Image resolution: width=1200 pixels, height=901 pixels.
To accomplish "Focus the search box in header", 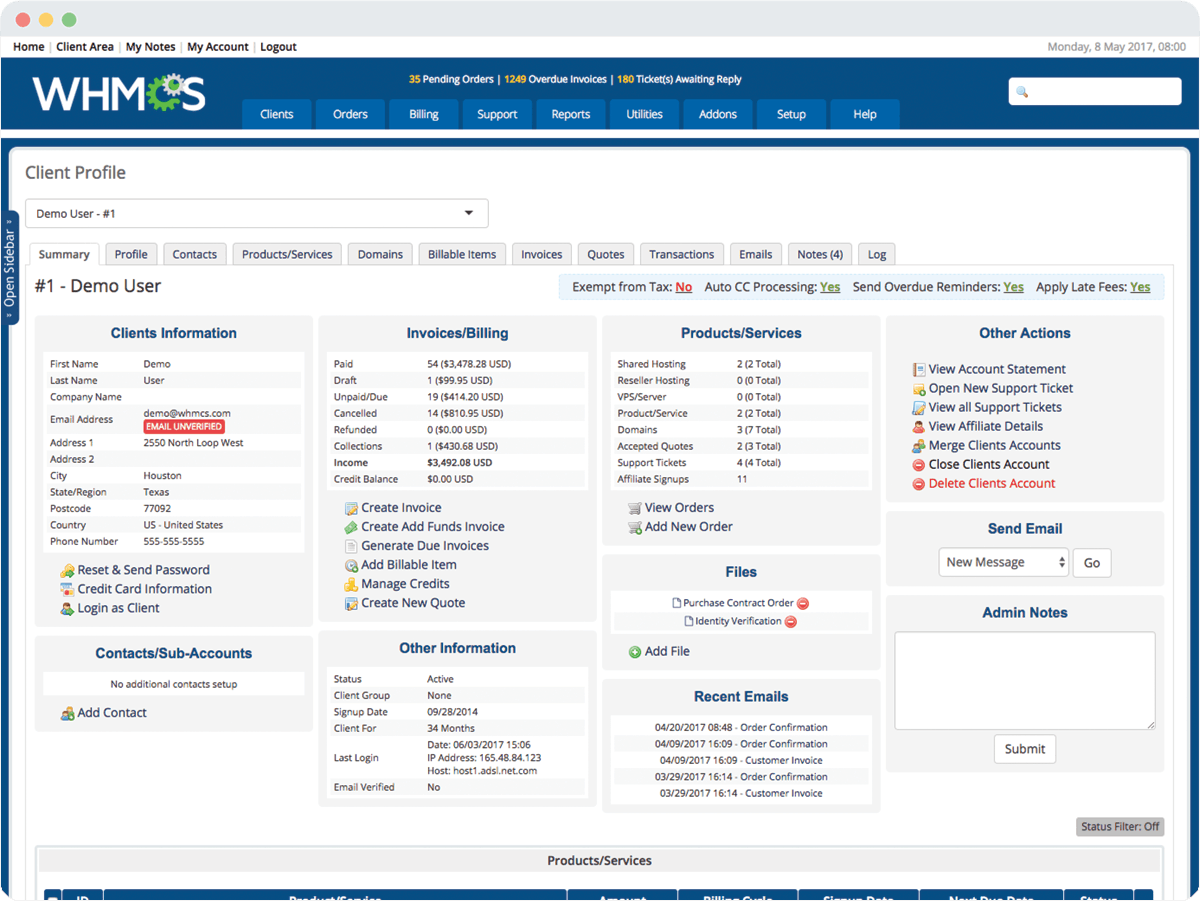I will pyautogui.click(x=1095, y=92).
